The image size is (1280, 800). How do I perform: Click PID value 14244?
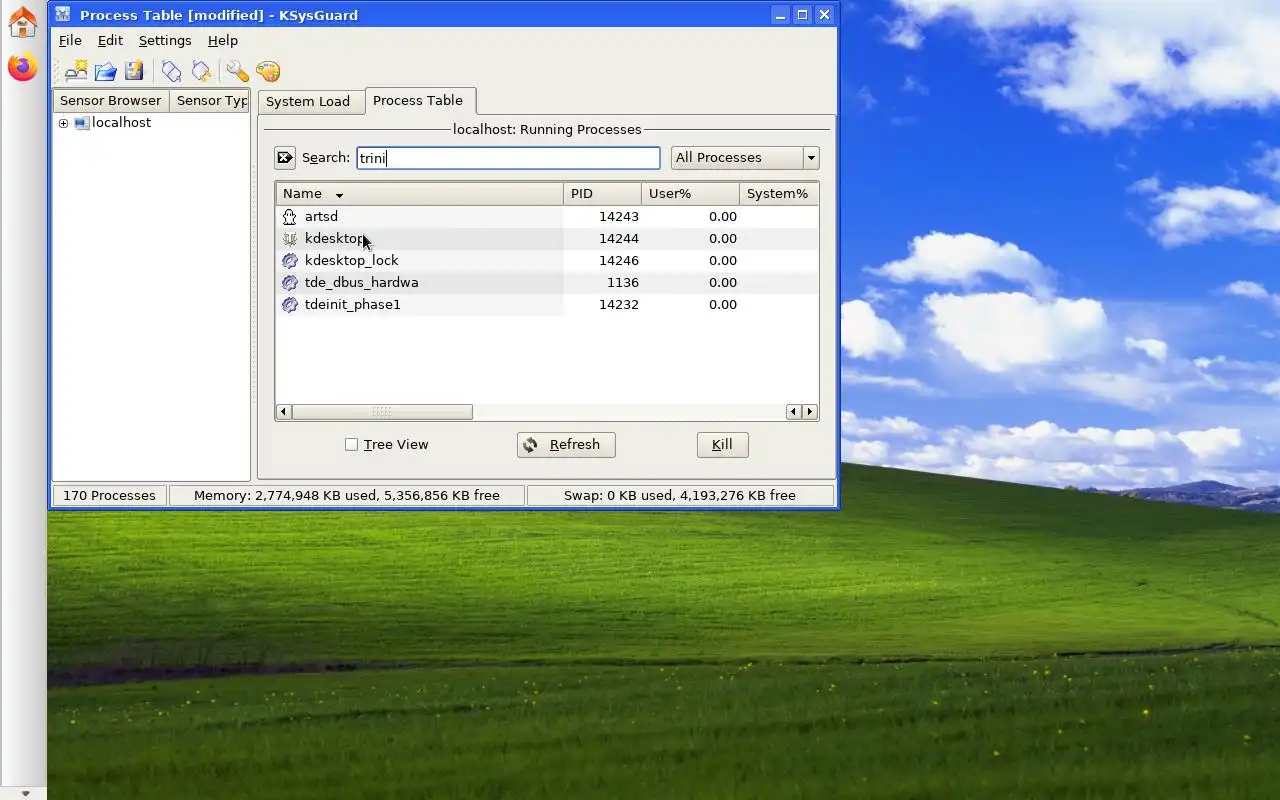pos(619,239)
